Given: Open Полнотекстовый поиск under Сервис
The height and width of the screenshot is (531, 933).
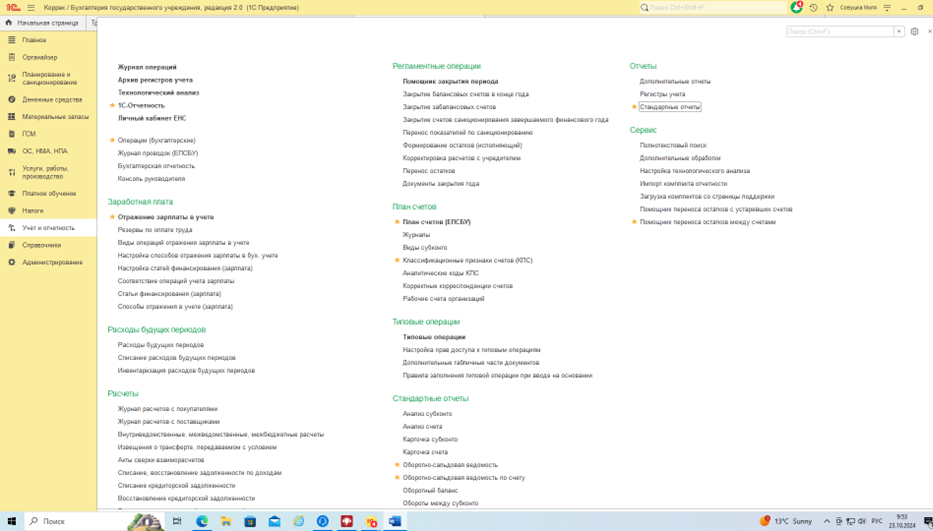Looking at the screenshot, I should coord(673,145).
